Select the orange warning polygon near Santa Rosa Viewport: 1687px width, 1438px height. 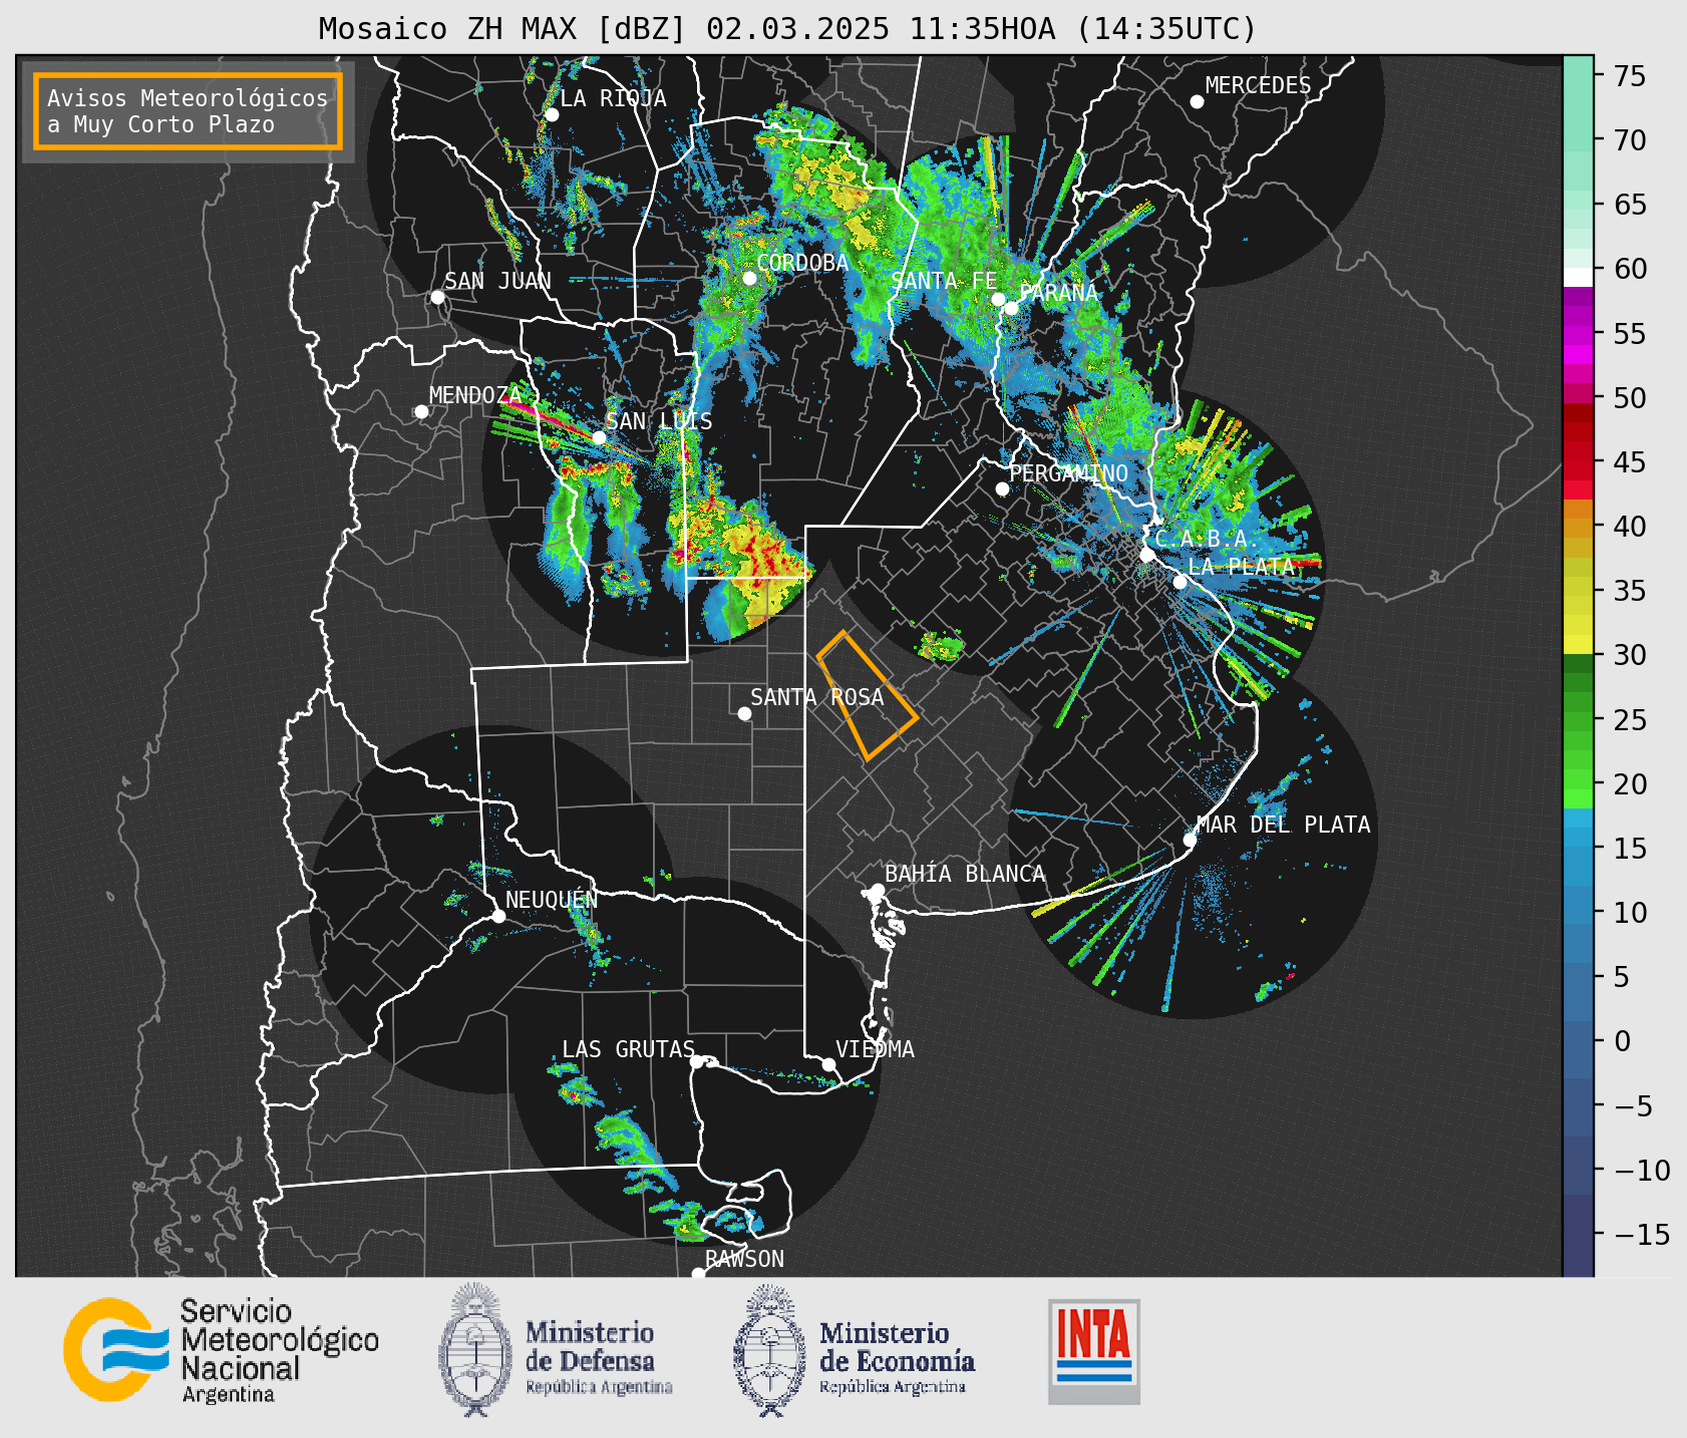click(x=866, y=696)
